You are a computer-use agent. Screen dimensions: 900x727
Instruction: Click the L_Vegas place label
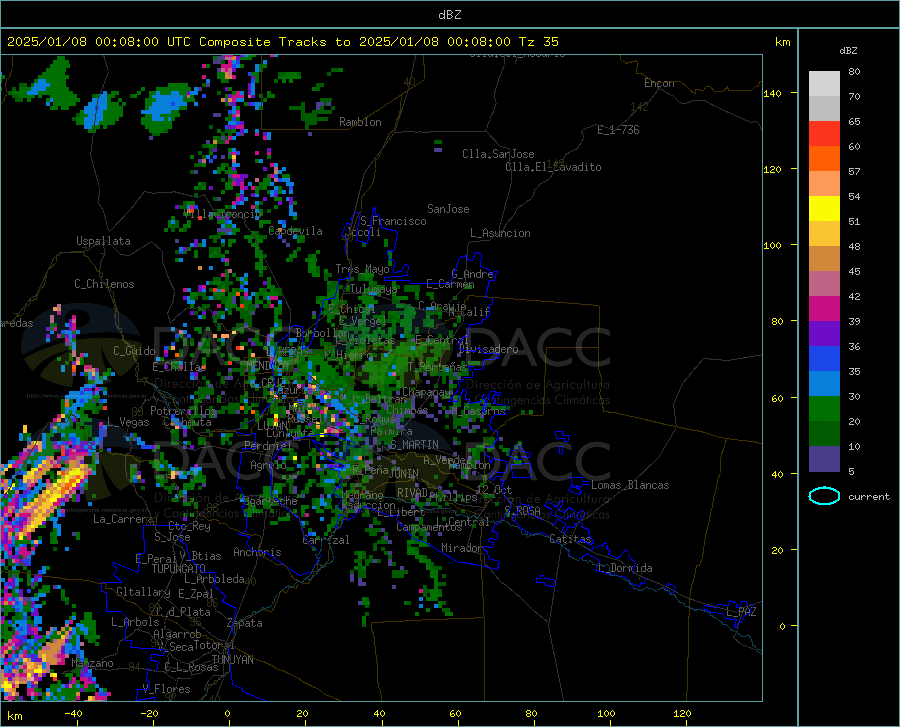(x=128, y=422)
